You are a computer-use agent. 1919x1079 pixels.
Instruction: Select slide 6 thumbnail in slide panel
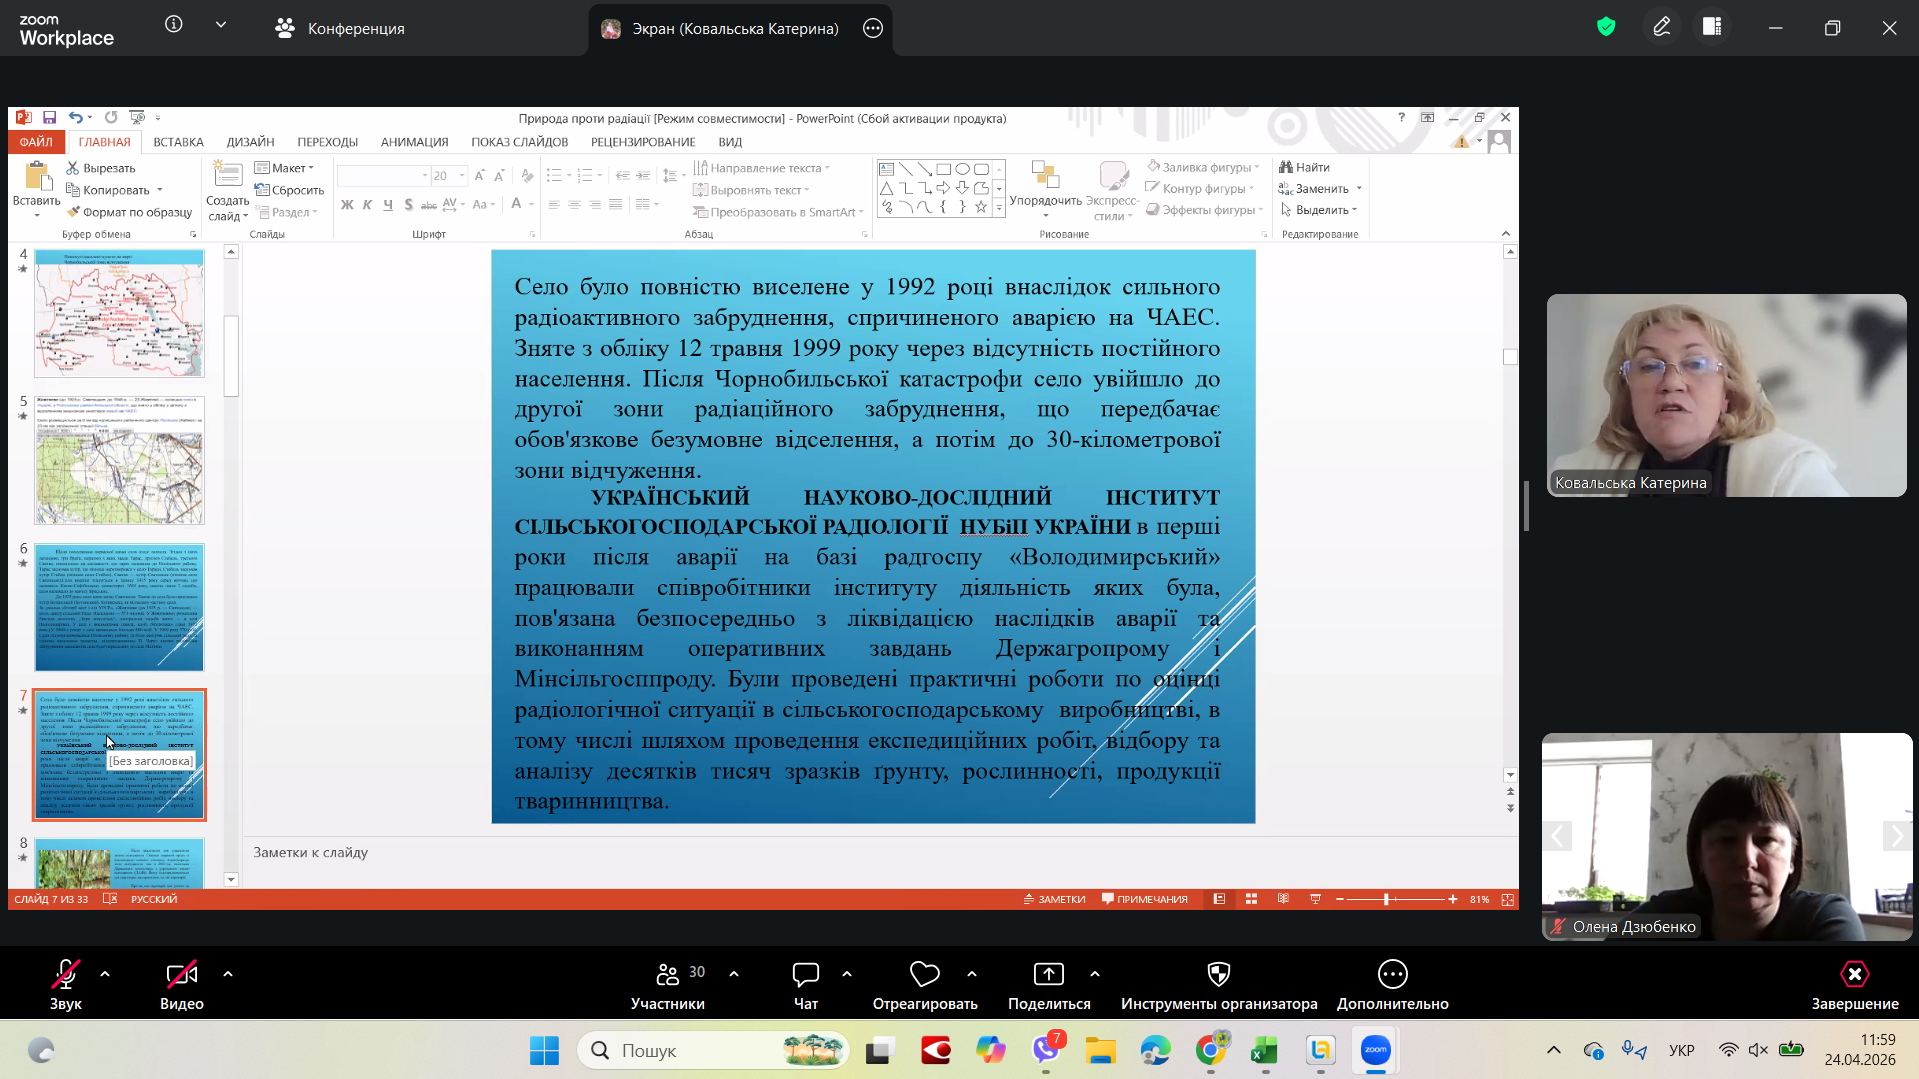coord(119,607)
